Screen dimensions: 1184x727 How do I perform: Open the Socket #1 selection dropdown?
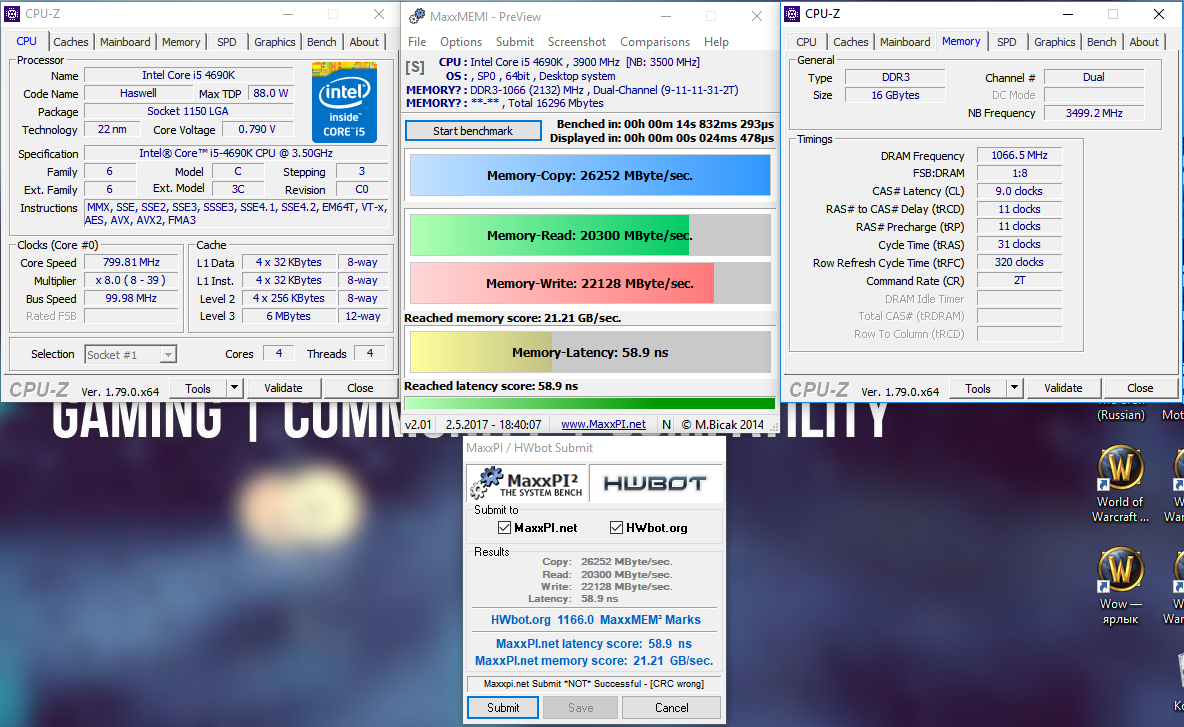tap(168, 354)
